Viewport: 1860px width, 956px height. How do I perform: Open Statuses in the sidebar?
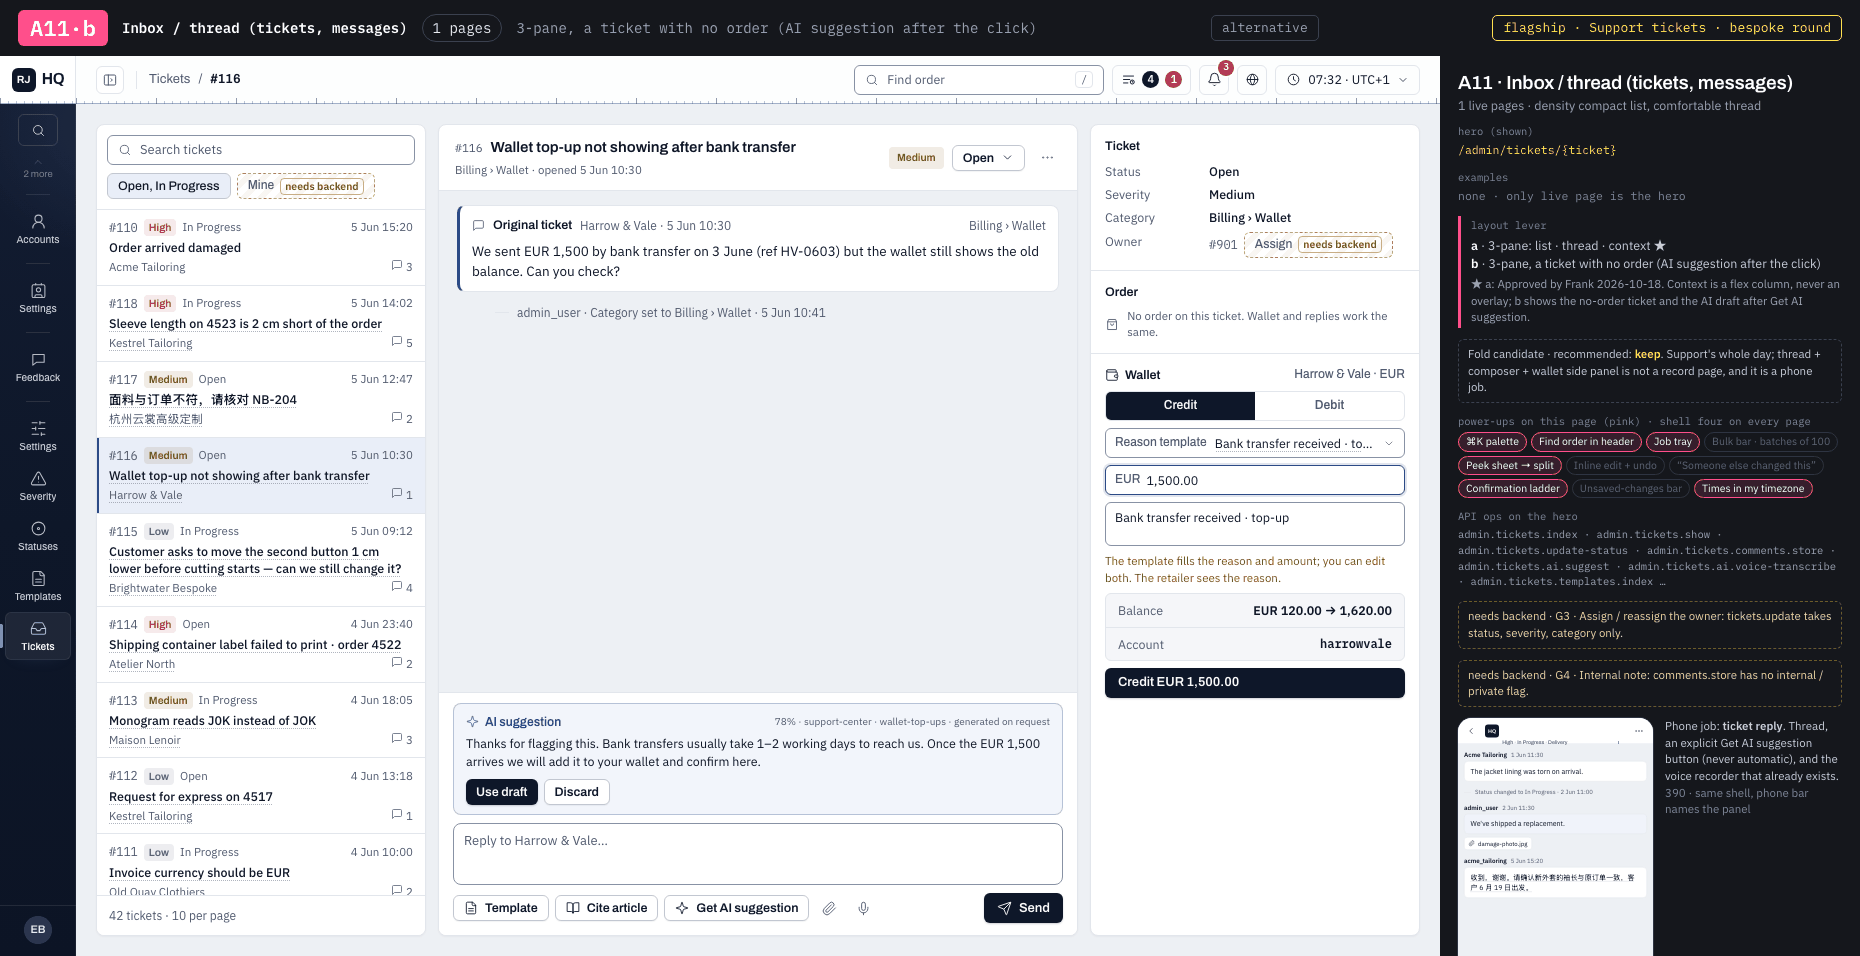tap(38, 536)
